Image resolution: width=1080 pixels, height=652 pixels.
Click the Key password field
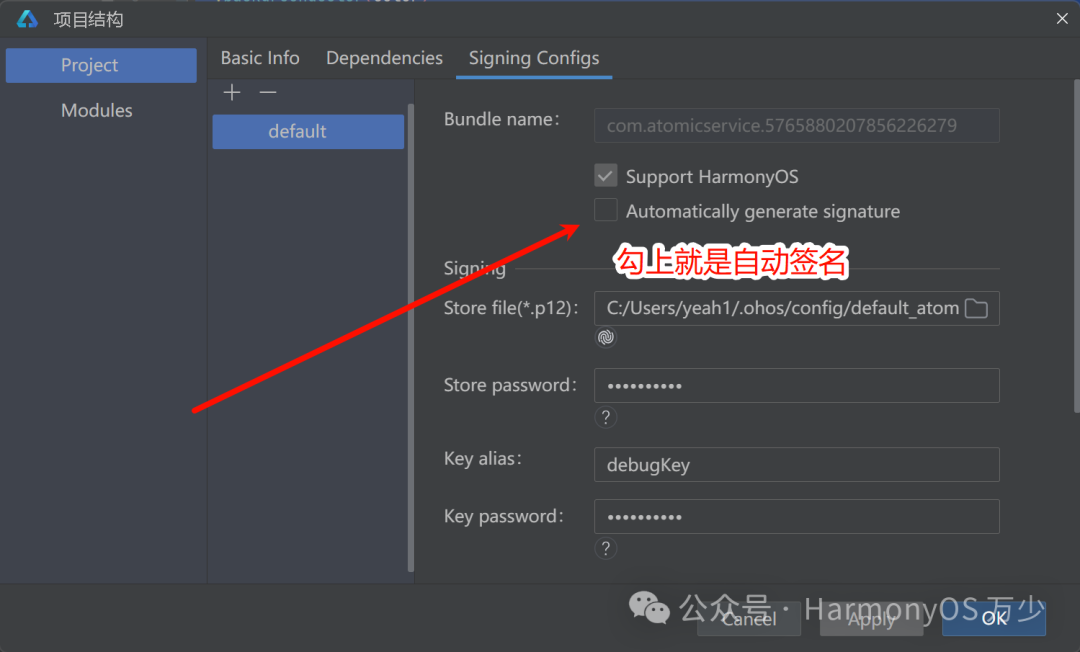coord(796,516)
